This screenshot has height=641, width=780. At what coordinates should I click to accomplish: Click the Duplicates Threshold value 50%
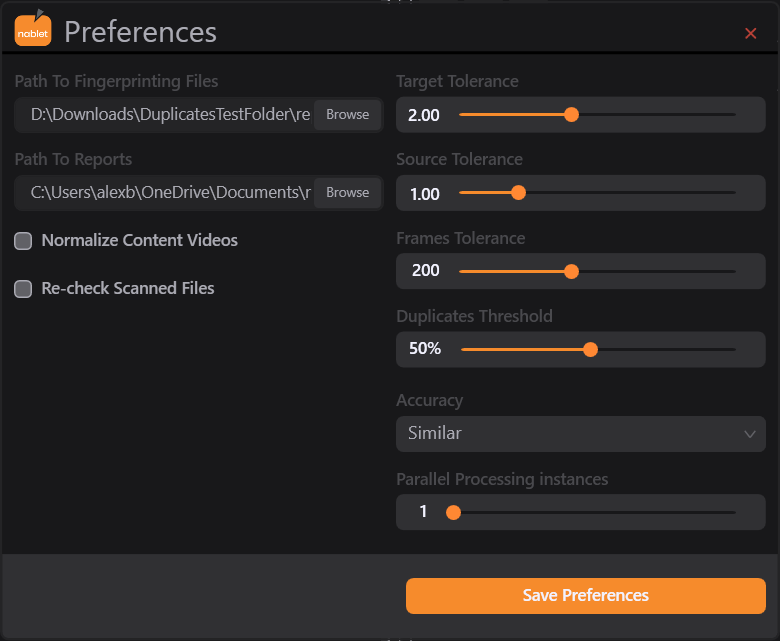(x=425, y=349)
